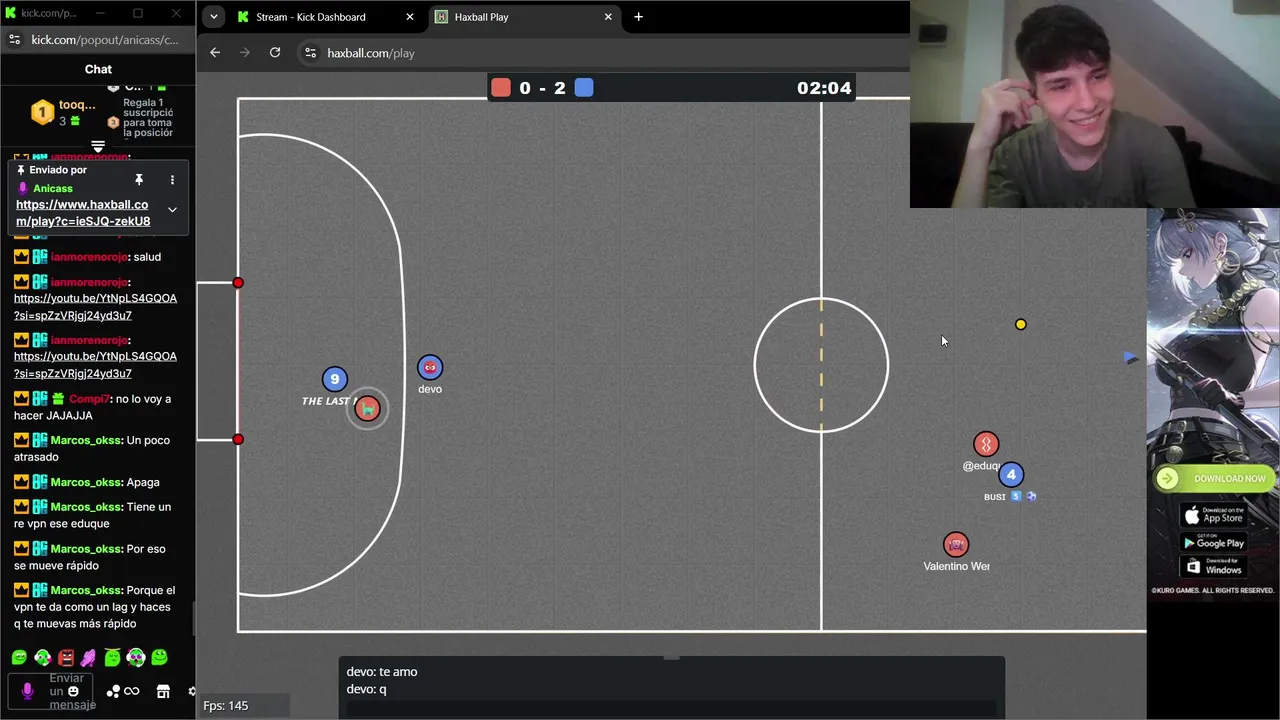Click the browser back arrow
This screenshot has width=1280, height=720.
click(215, 53)
